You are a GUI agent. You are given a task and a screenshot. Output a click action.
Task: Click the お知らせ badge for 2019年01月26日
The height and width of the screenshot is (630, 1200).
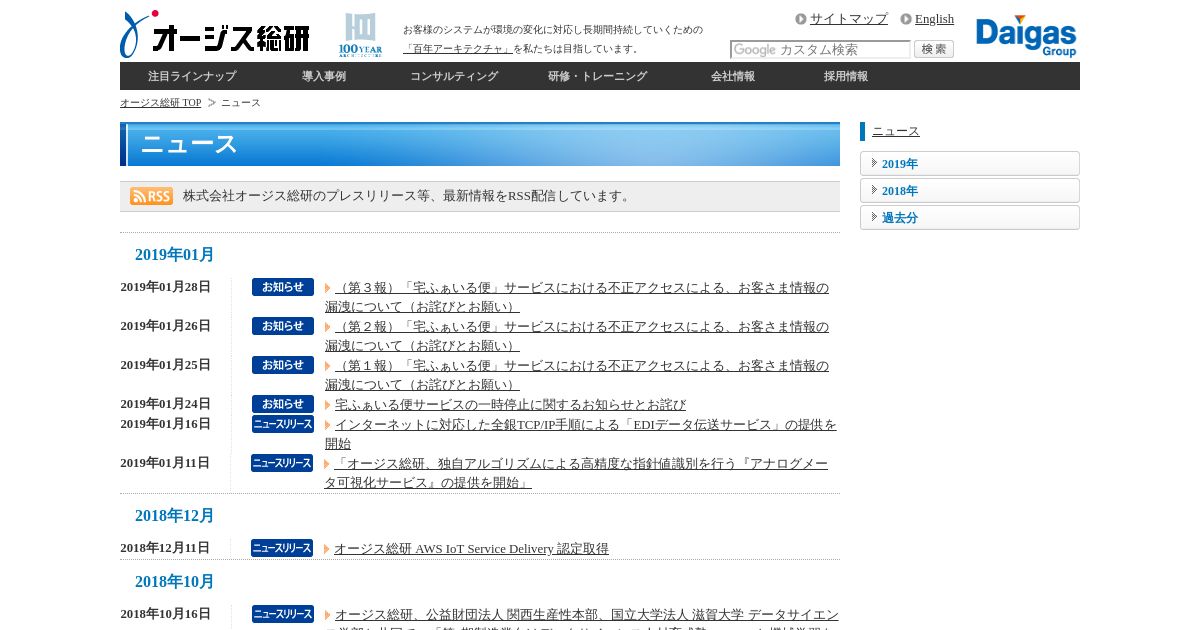(283, 326)
